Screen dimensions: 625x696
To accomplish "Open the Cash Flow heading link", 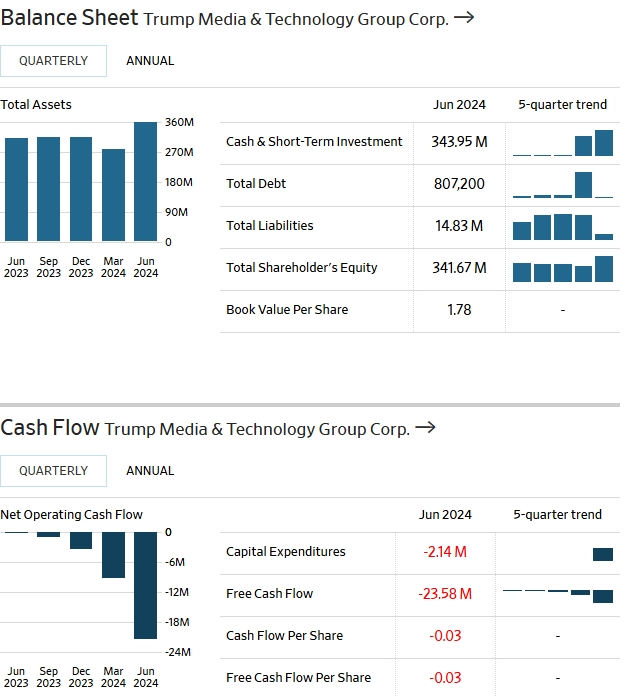I will click(50, 428).
